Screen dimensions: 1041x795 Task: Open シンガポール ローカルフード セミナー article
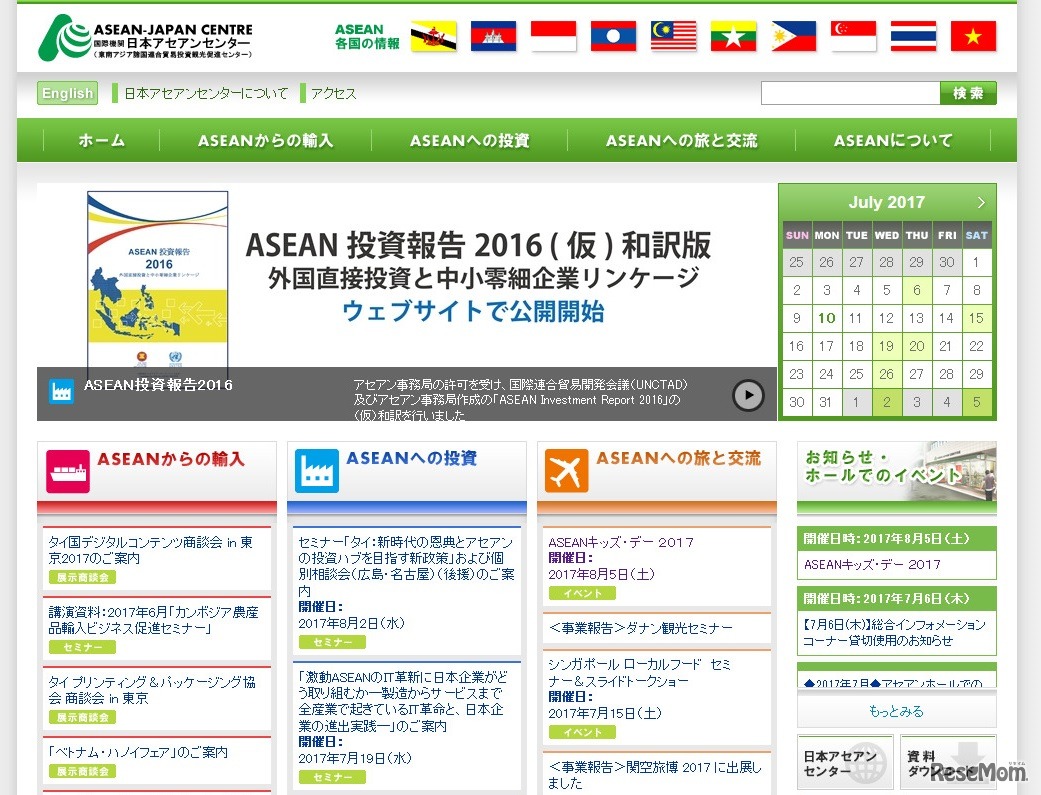639,672
